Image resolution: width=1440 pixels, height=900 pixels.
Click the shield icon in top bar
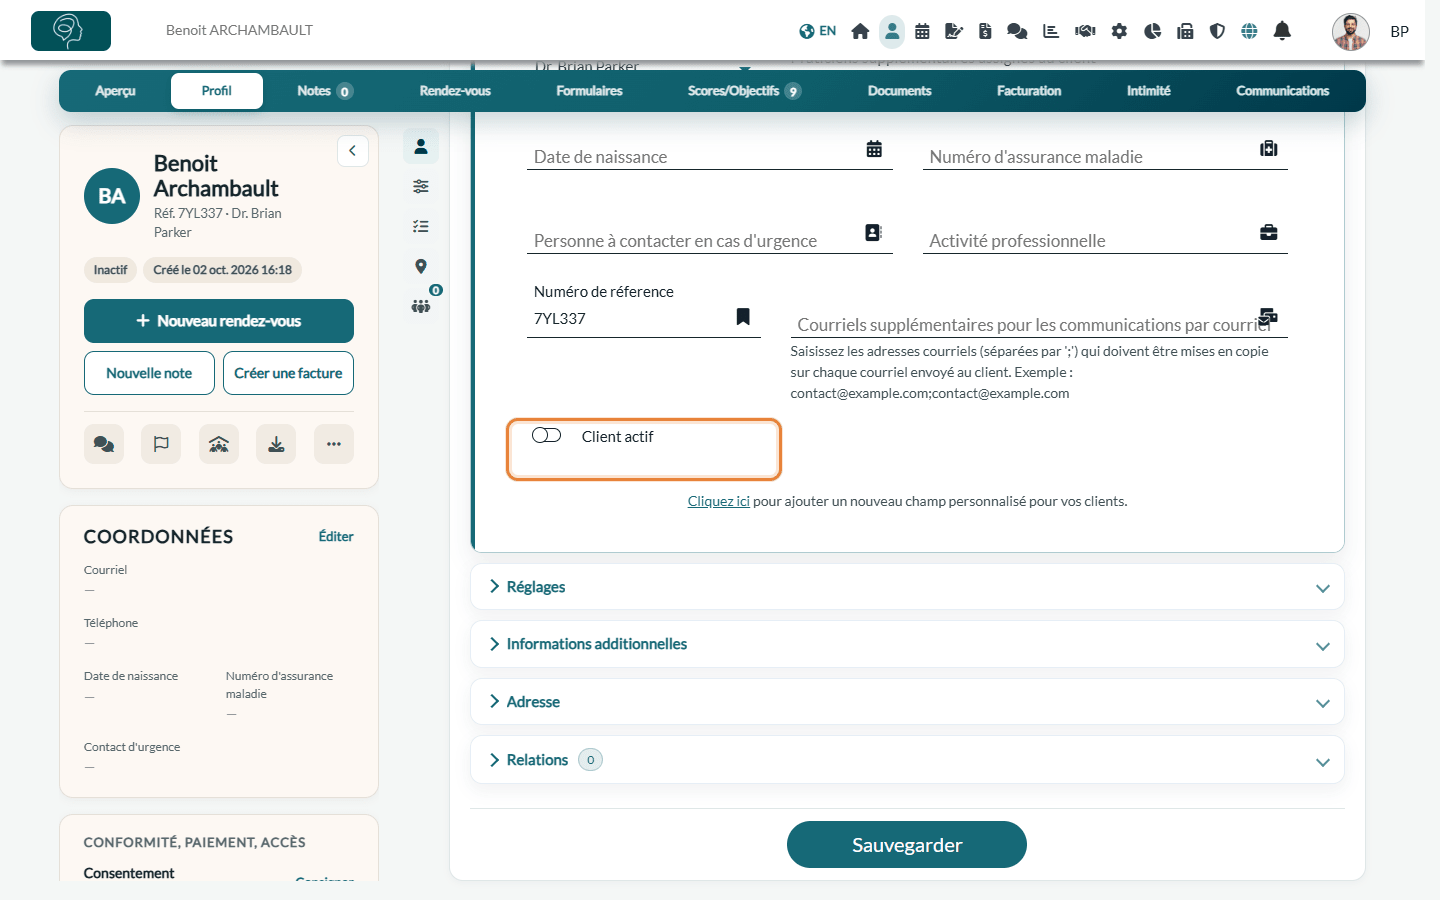[x=1217, y=31]
